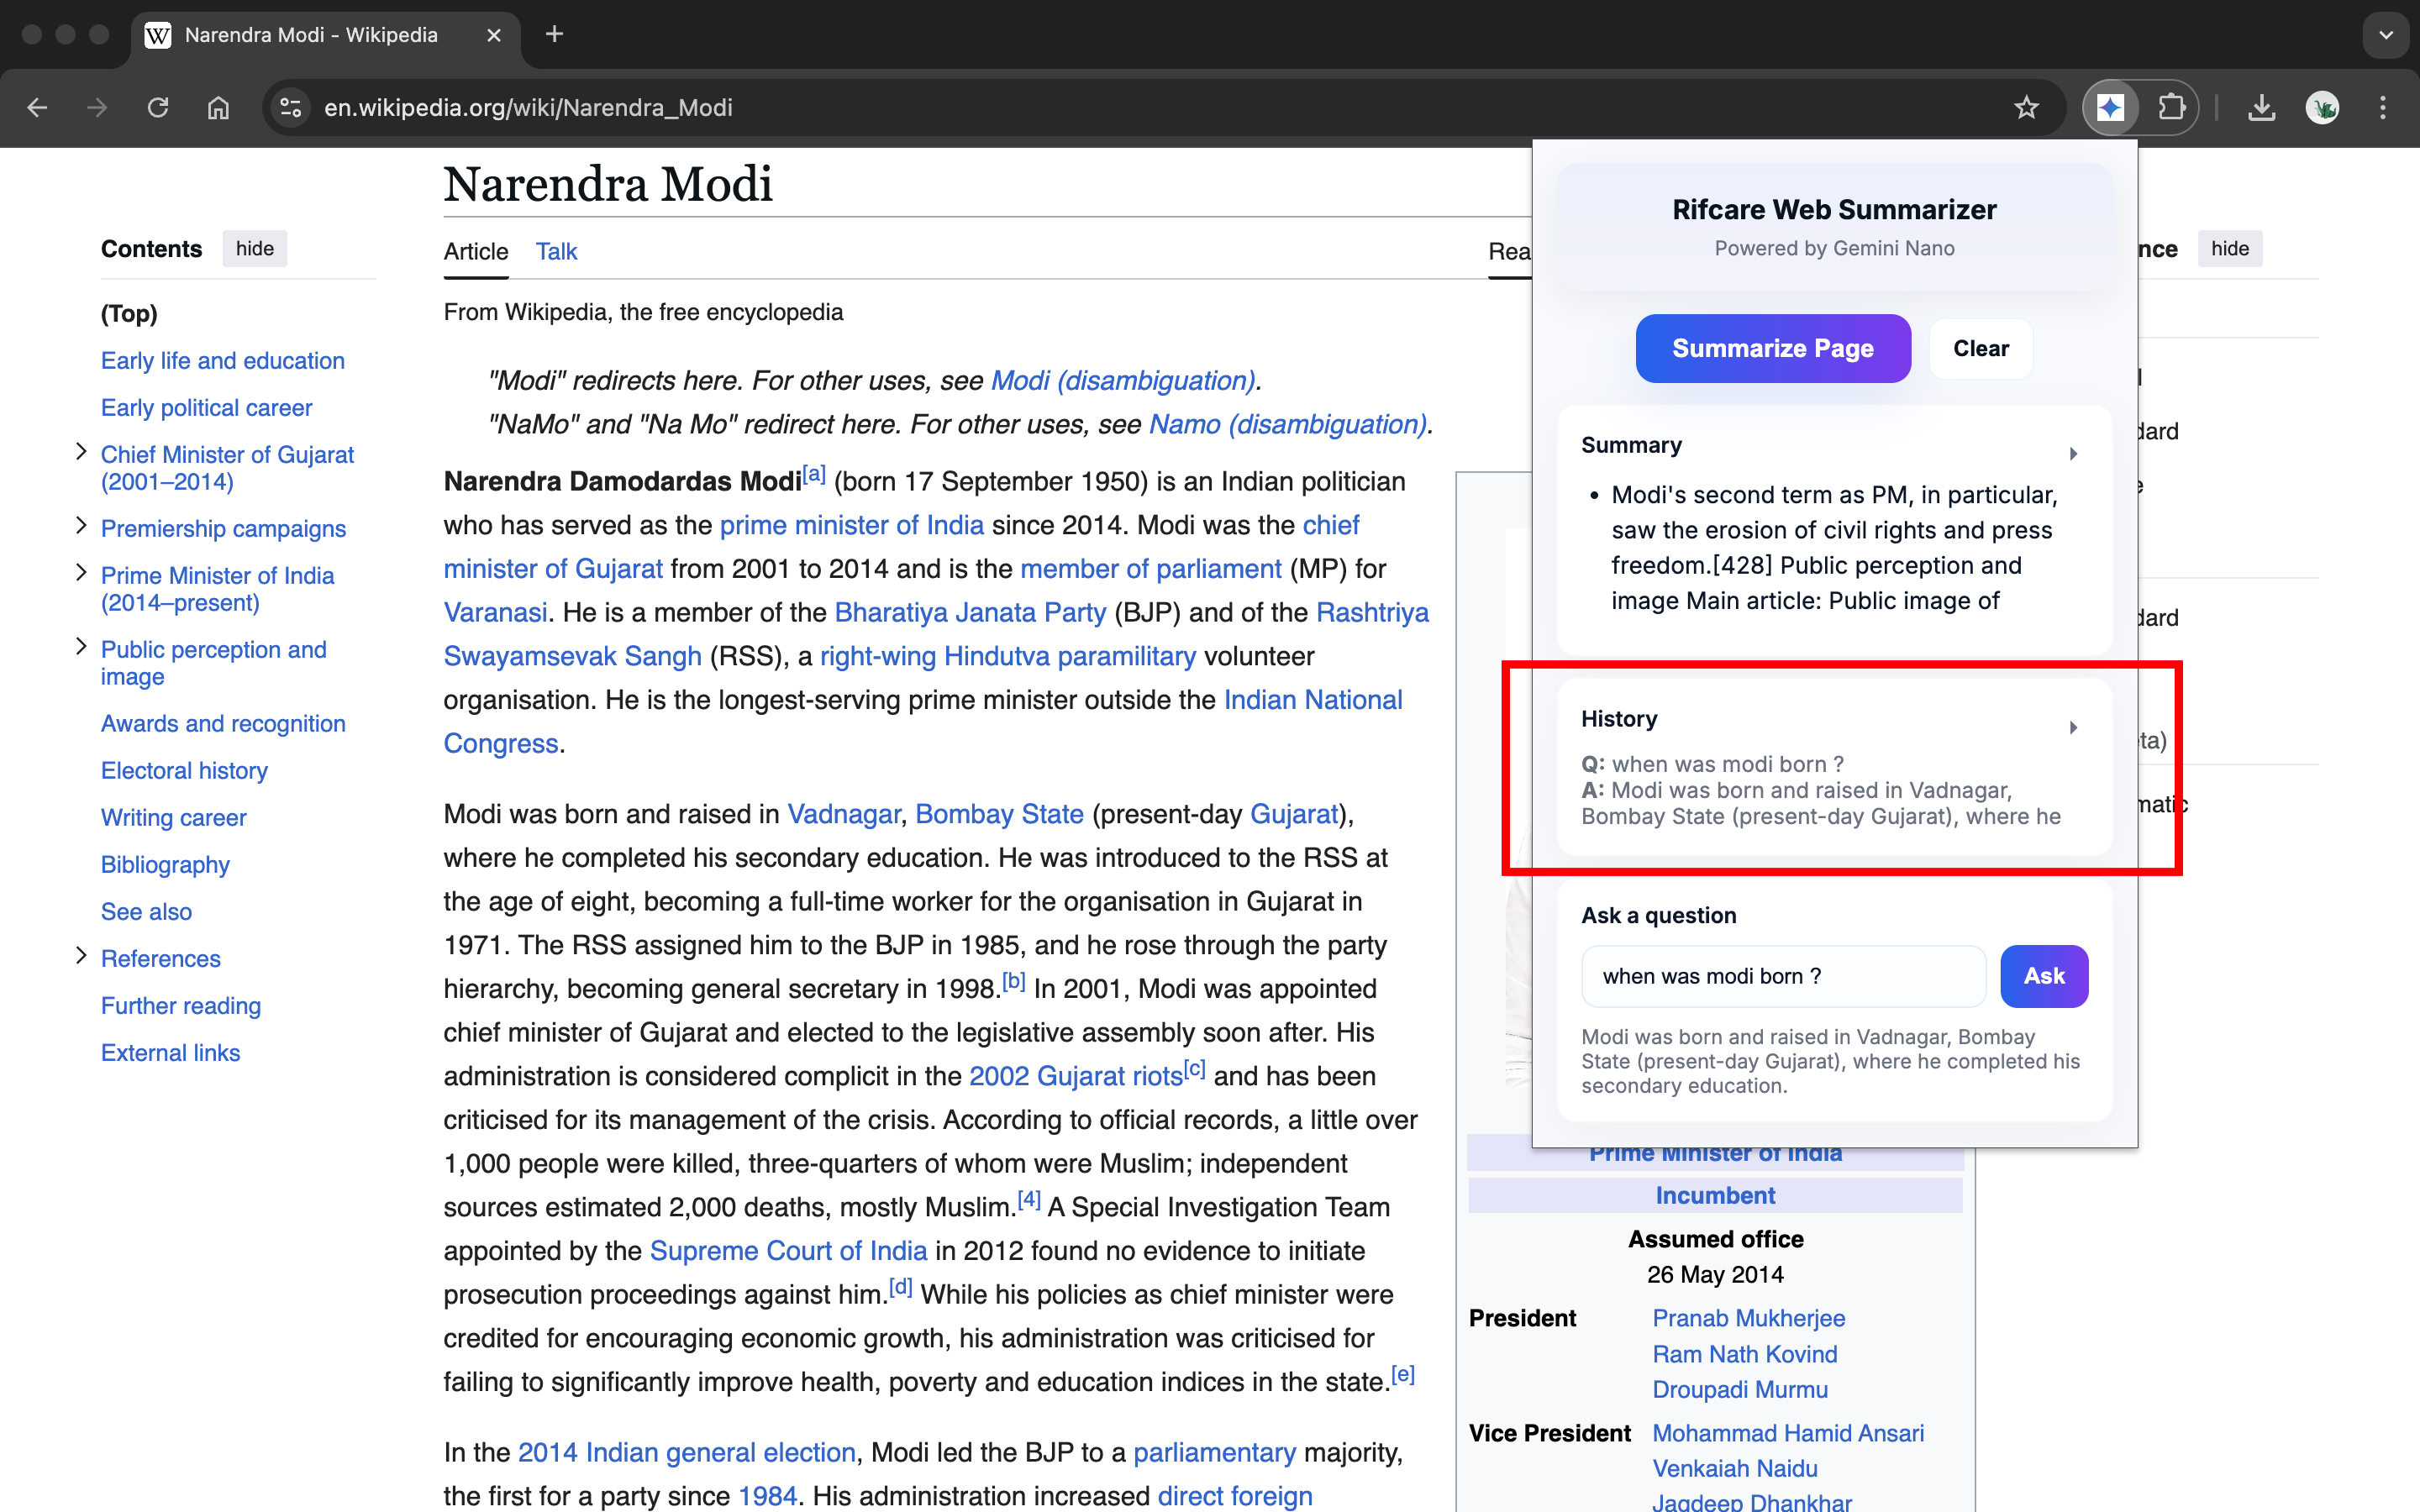Switch to the Talk tab
Screen dimensions: 2420x1512
click(556, 251)
